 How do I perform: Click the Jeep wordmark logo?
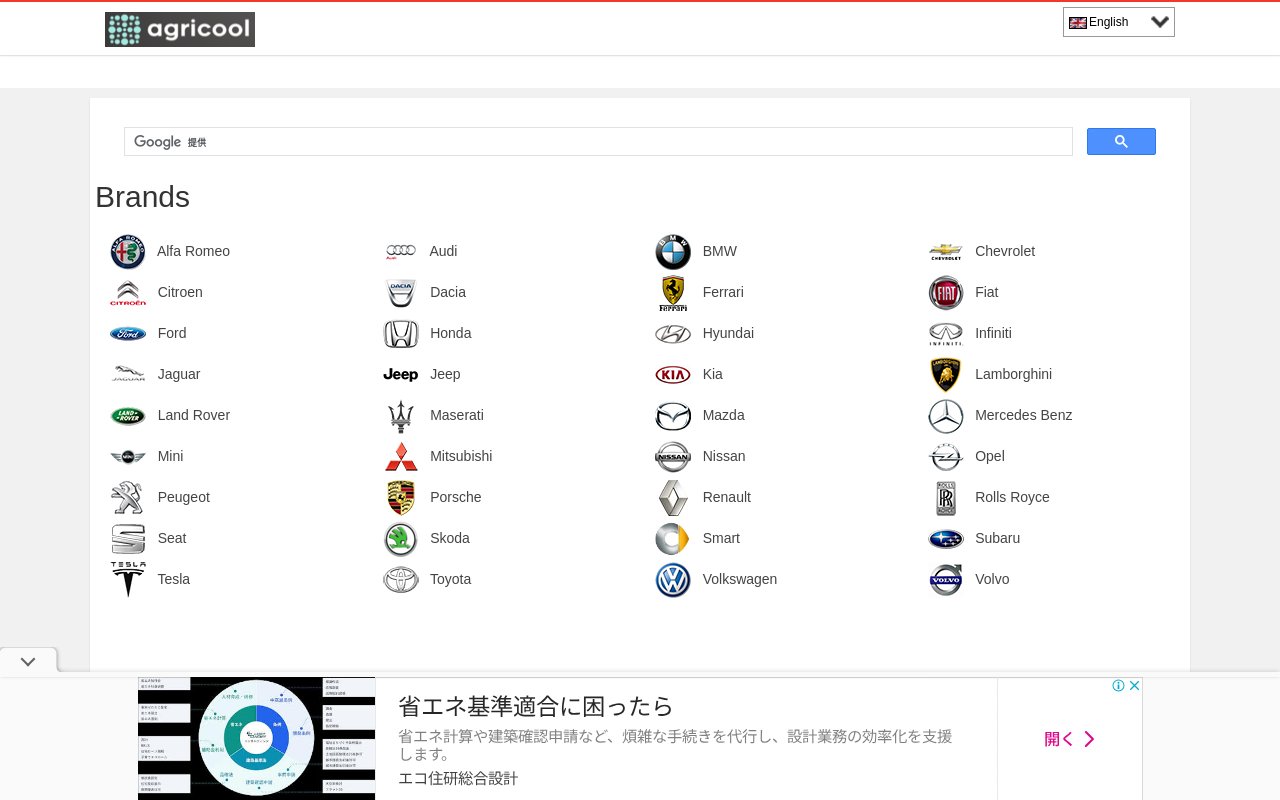400,375
